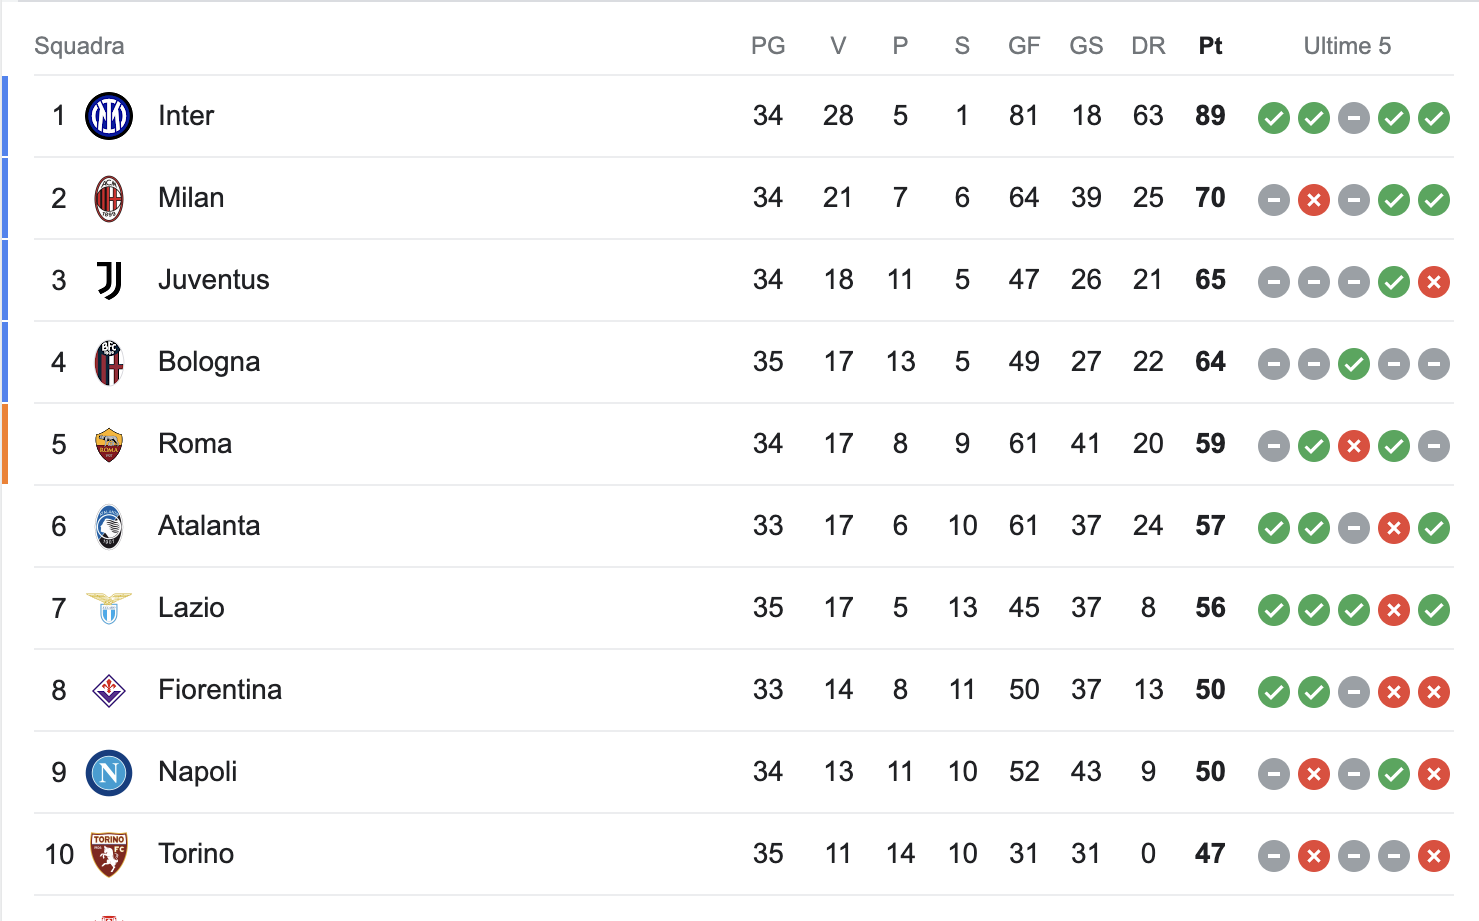The image size is (1479, 921).
Task: Open the Torino bull crest
Action: (x=109, y=854)
